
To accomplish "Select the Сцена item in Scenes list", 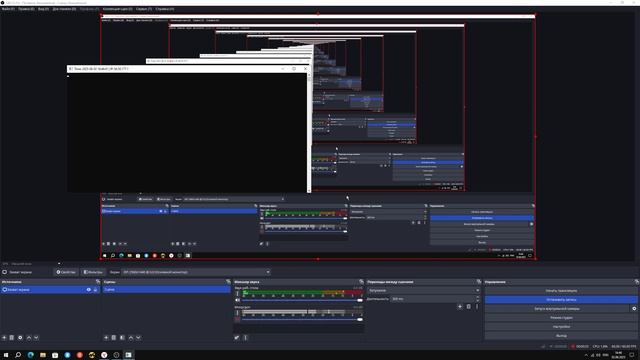I will coord(167,289).
